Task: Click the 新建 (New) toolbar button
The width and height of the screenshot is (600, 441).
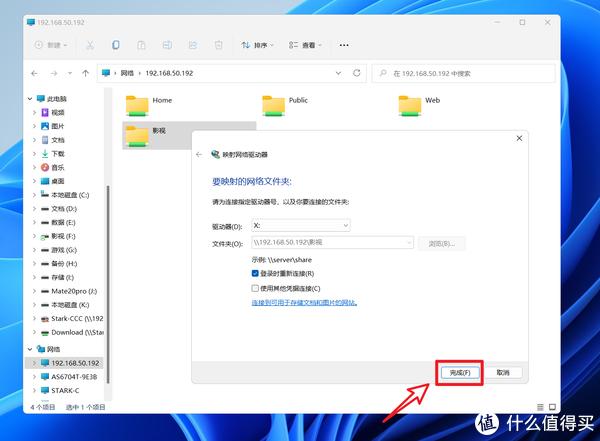Action: [x=51, y=45]
